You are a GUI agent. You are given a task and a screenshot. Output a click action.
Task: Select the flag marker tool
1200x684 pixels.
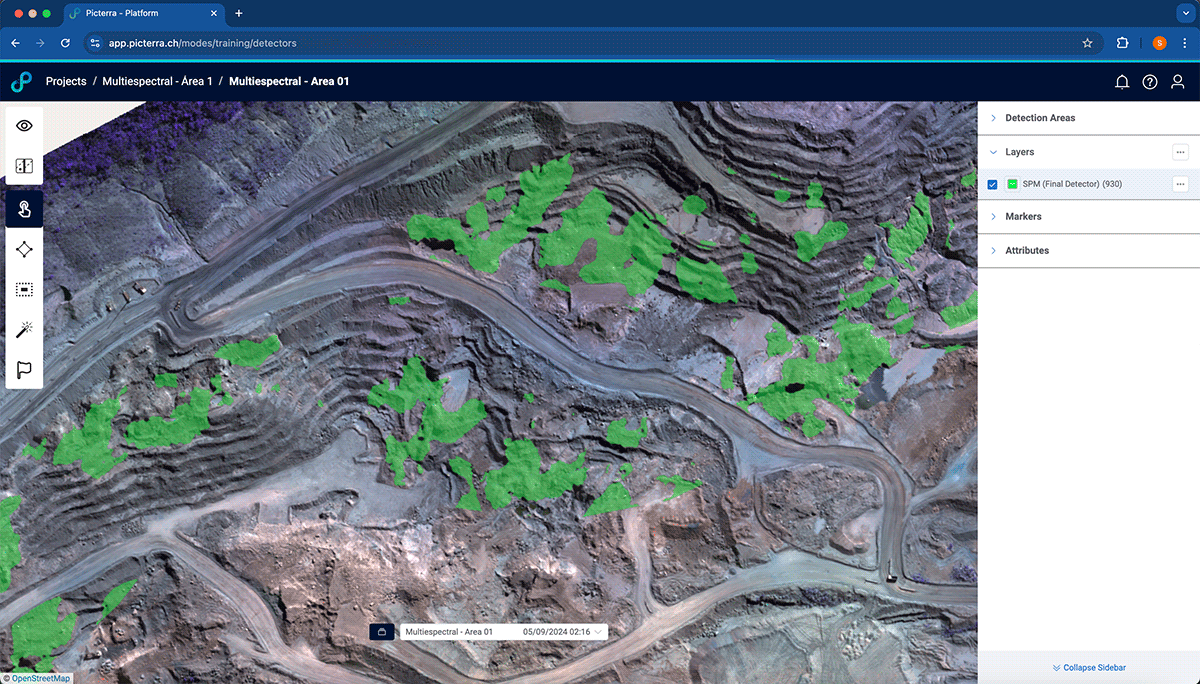(24, 371)
